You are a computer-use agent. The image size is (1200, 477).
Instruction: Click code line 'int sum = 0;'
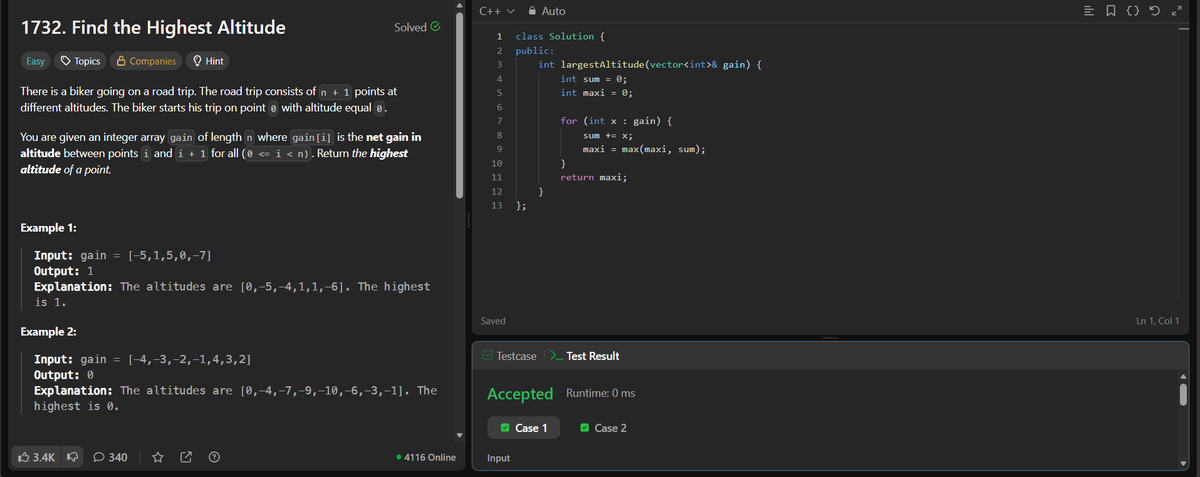pos(594,78)
